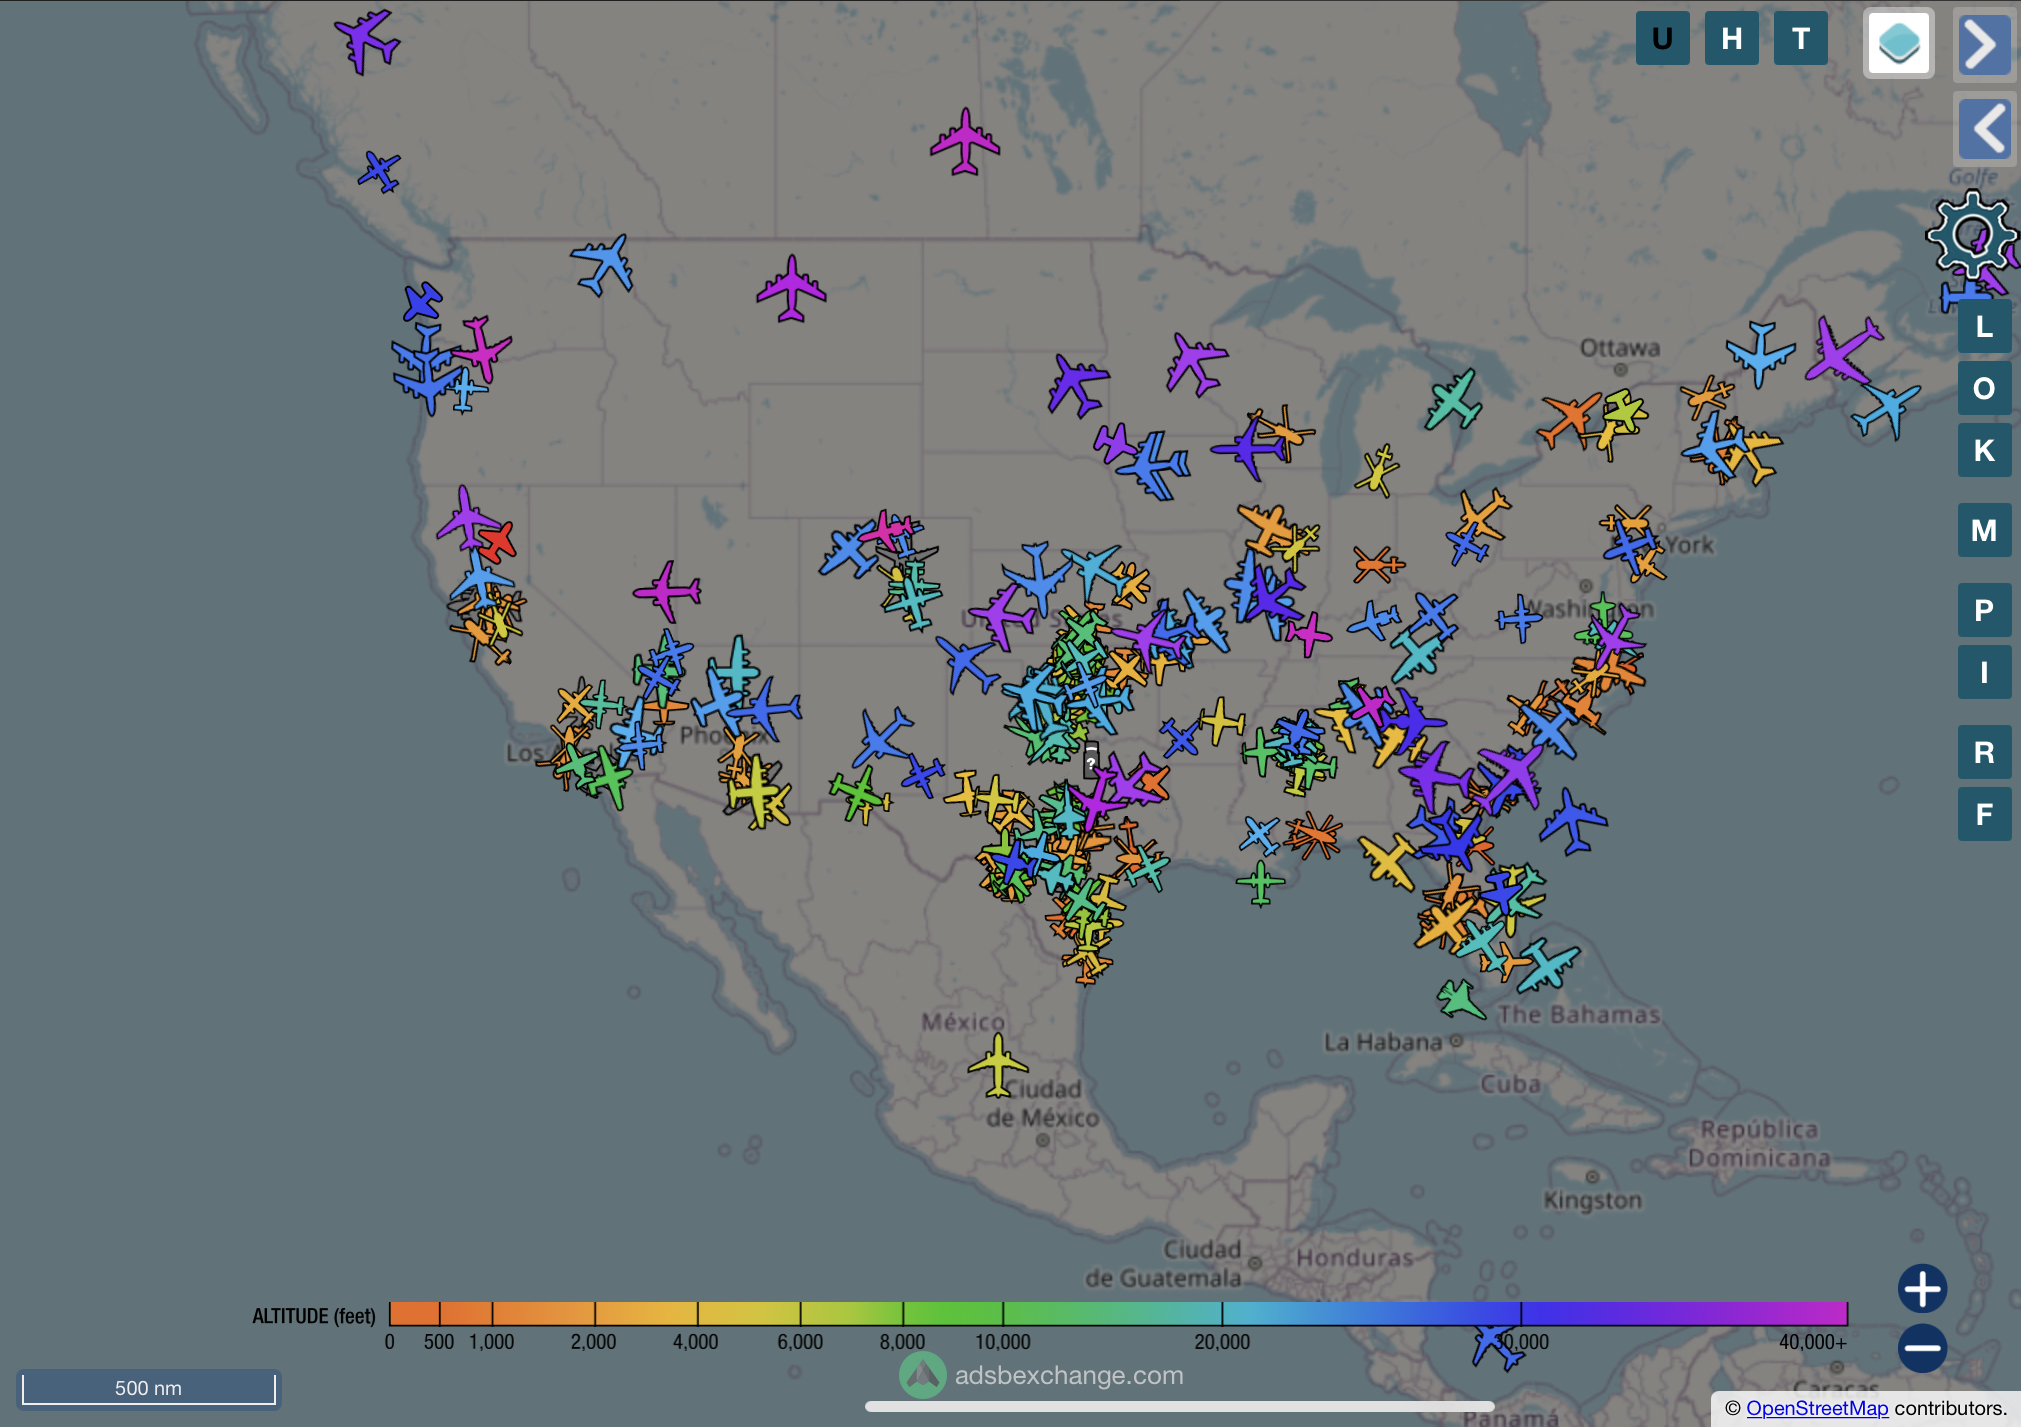Select purple aircraft over North Dakota

(1078, 385)
